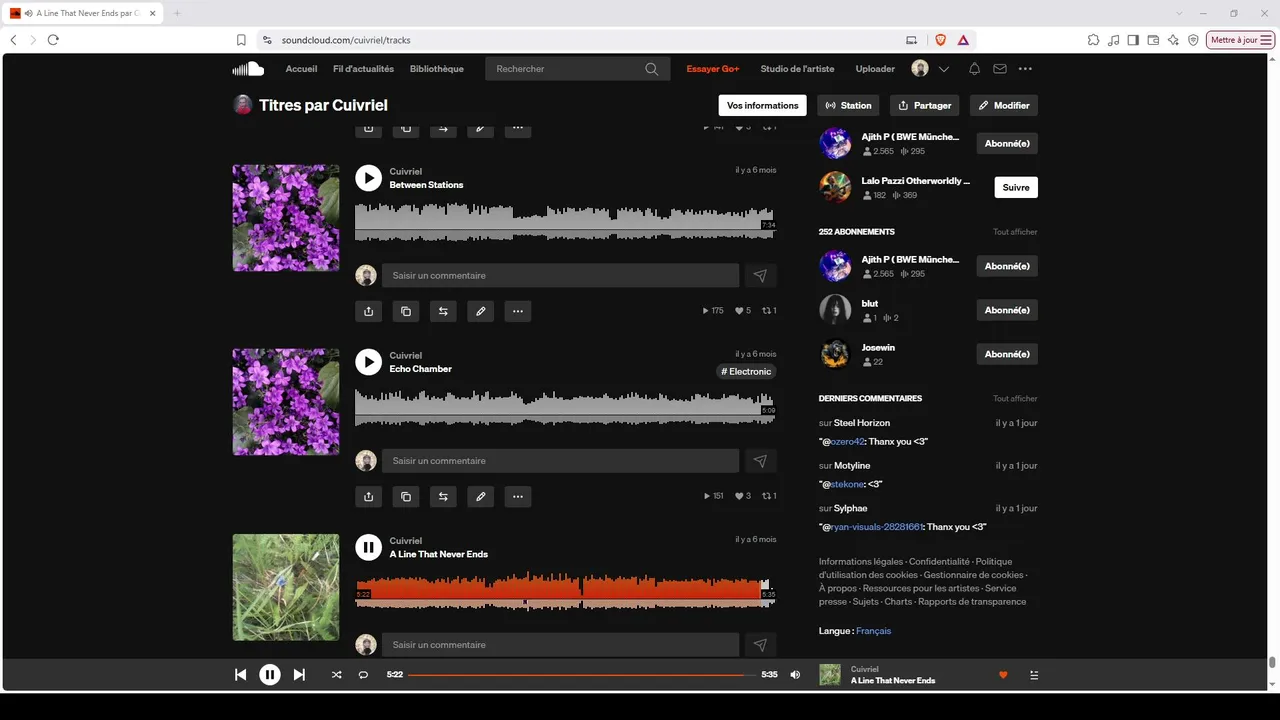Open the Partager share options
This screenshot has width=1280, height=720.
[x=925, y=105]
